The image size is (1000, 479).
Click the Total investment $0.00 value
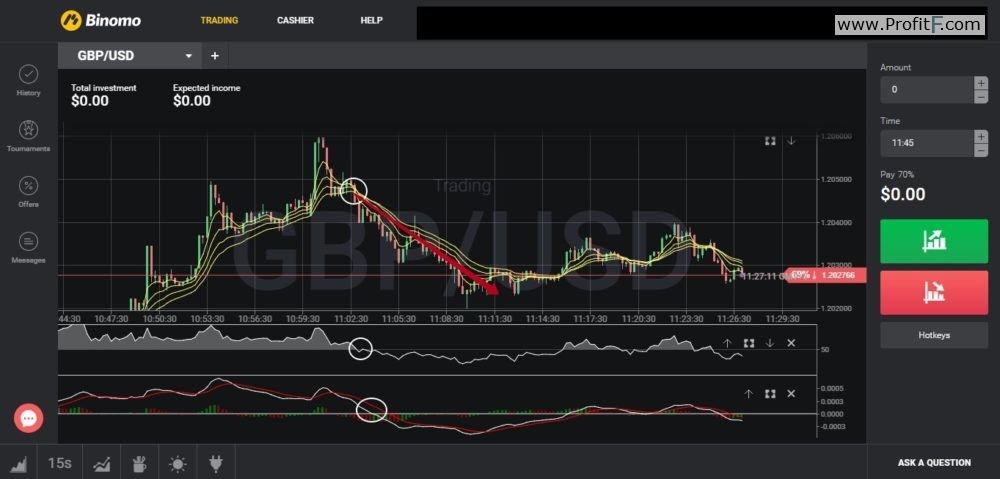coord(90,101)
